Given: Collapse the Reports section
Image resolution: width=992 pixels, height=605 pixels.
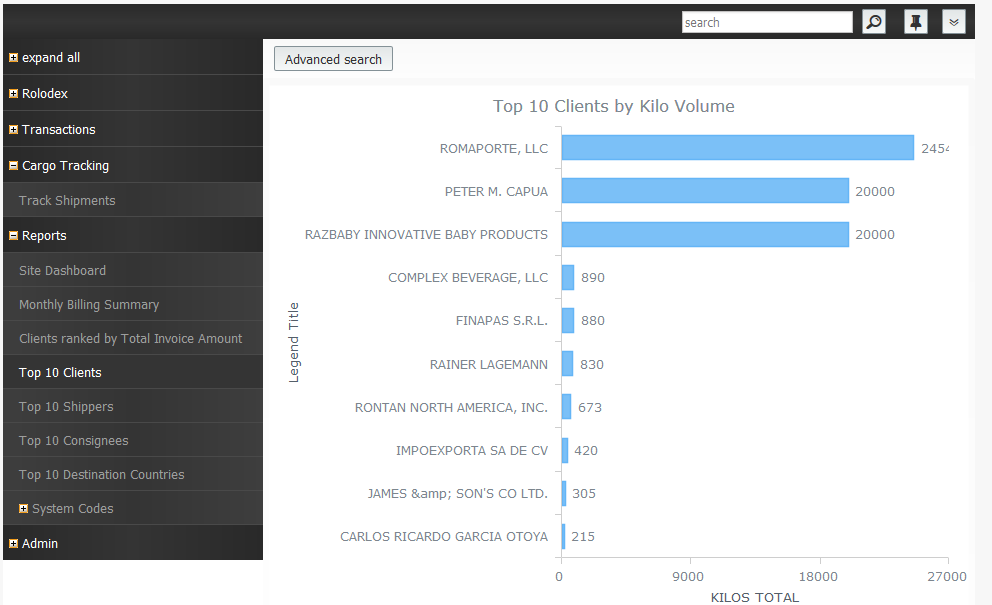Looking at the screenshot, I should 13,236.
